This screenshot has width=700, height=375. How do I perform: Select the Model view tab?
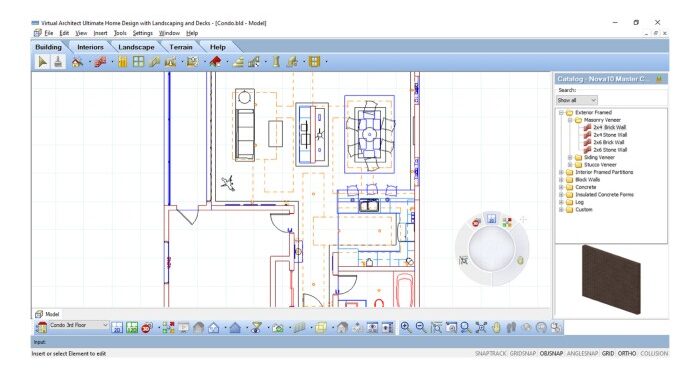point(47,314)
